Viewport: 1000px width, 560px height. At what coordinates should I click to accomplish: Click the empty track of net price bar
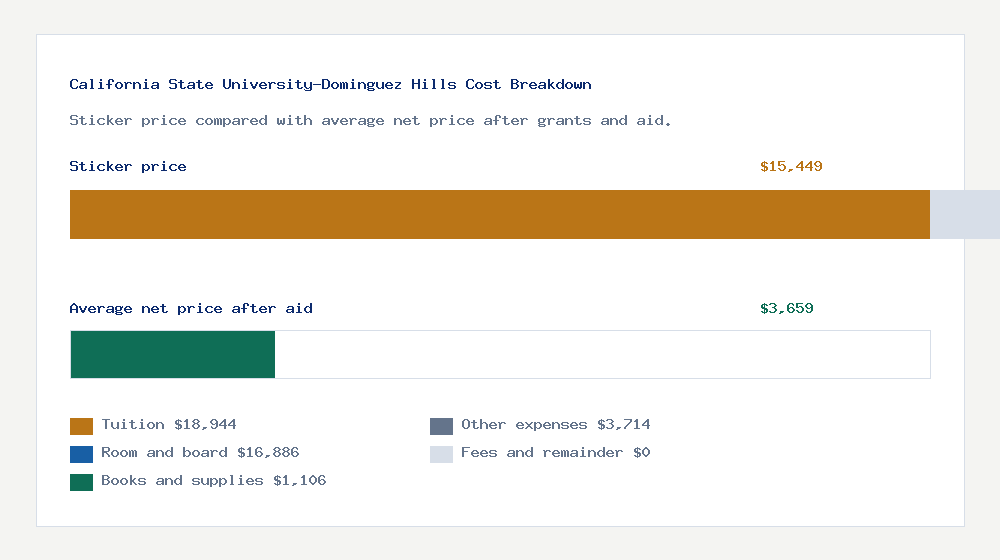tap(603, 355)
